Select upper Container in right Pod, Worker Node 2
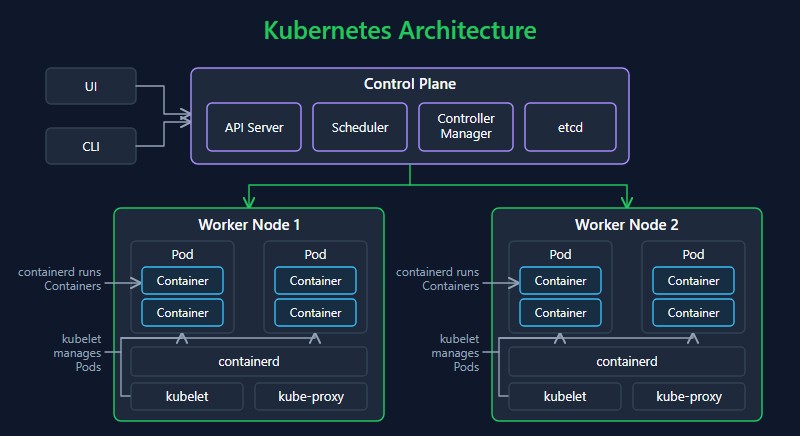Image resolution: width=800 pixels, height=436 pixels. 693,280
